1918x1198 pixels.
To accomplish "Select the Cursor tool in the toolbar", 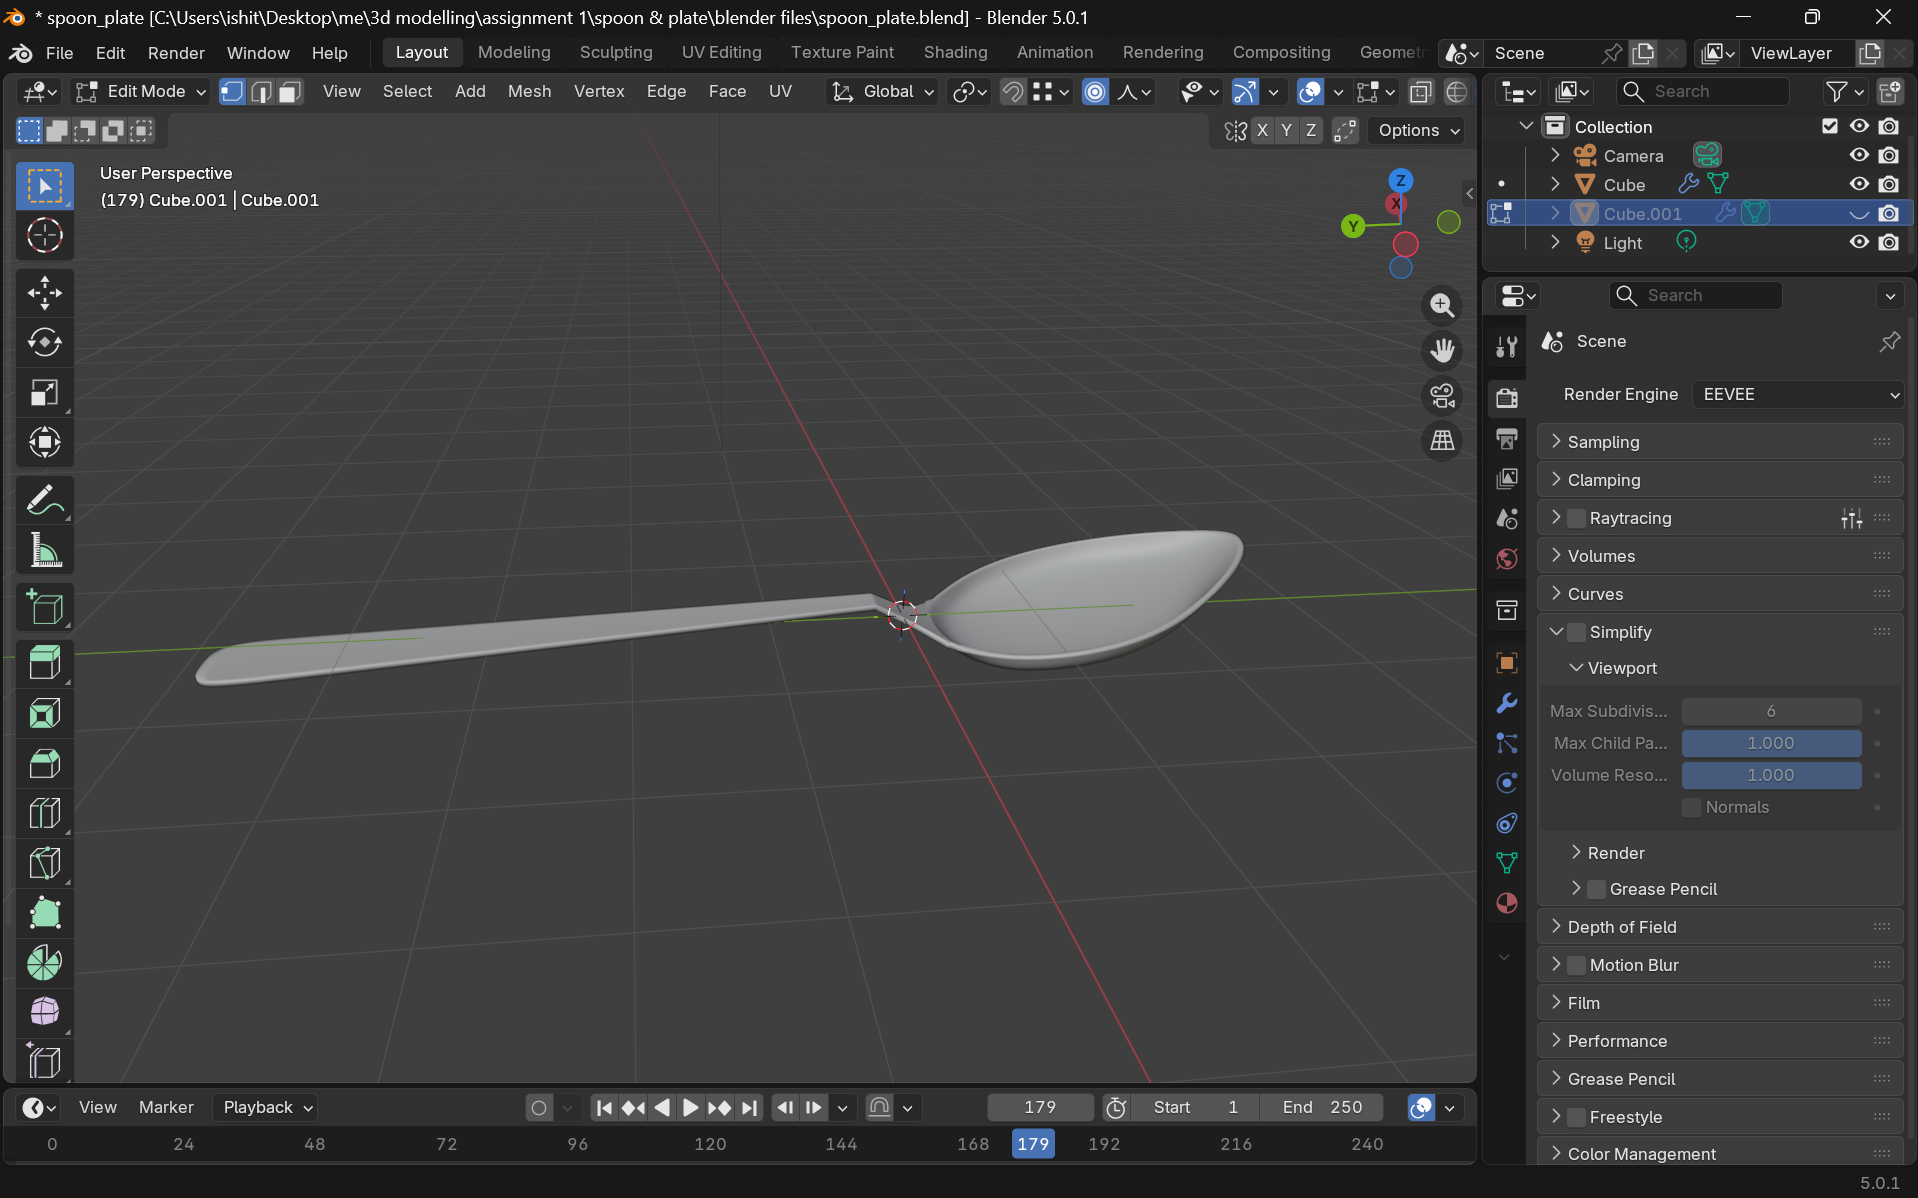I will click(45, 236).
